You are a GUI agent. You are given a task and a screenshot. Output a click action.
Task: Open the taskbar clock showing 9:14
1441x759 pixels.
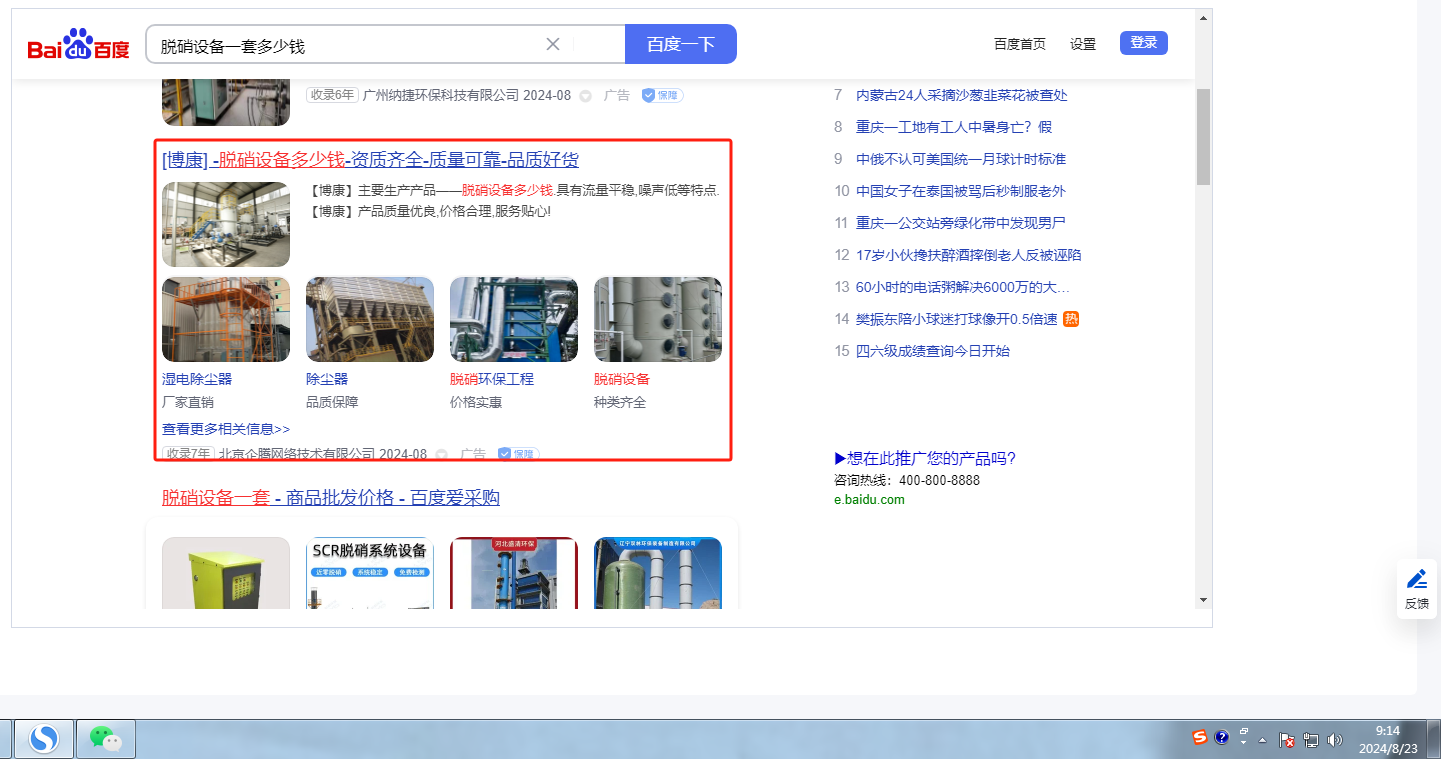(x=1387, y=739)
